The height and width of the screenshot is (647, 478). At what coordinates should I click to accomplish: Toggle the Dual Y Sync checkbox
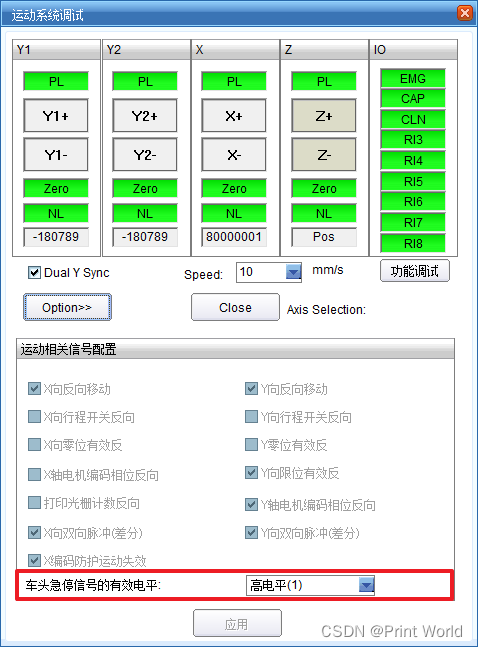(x=34, y=273)
